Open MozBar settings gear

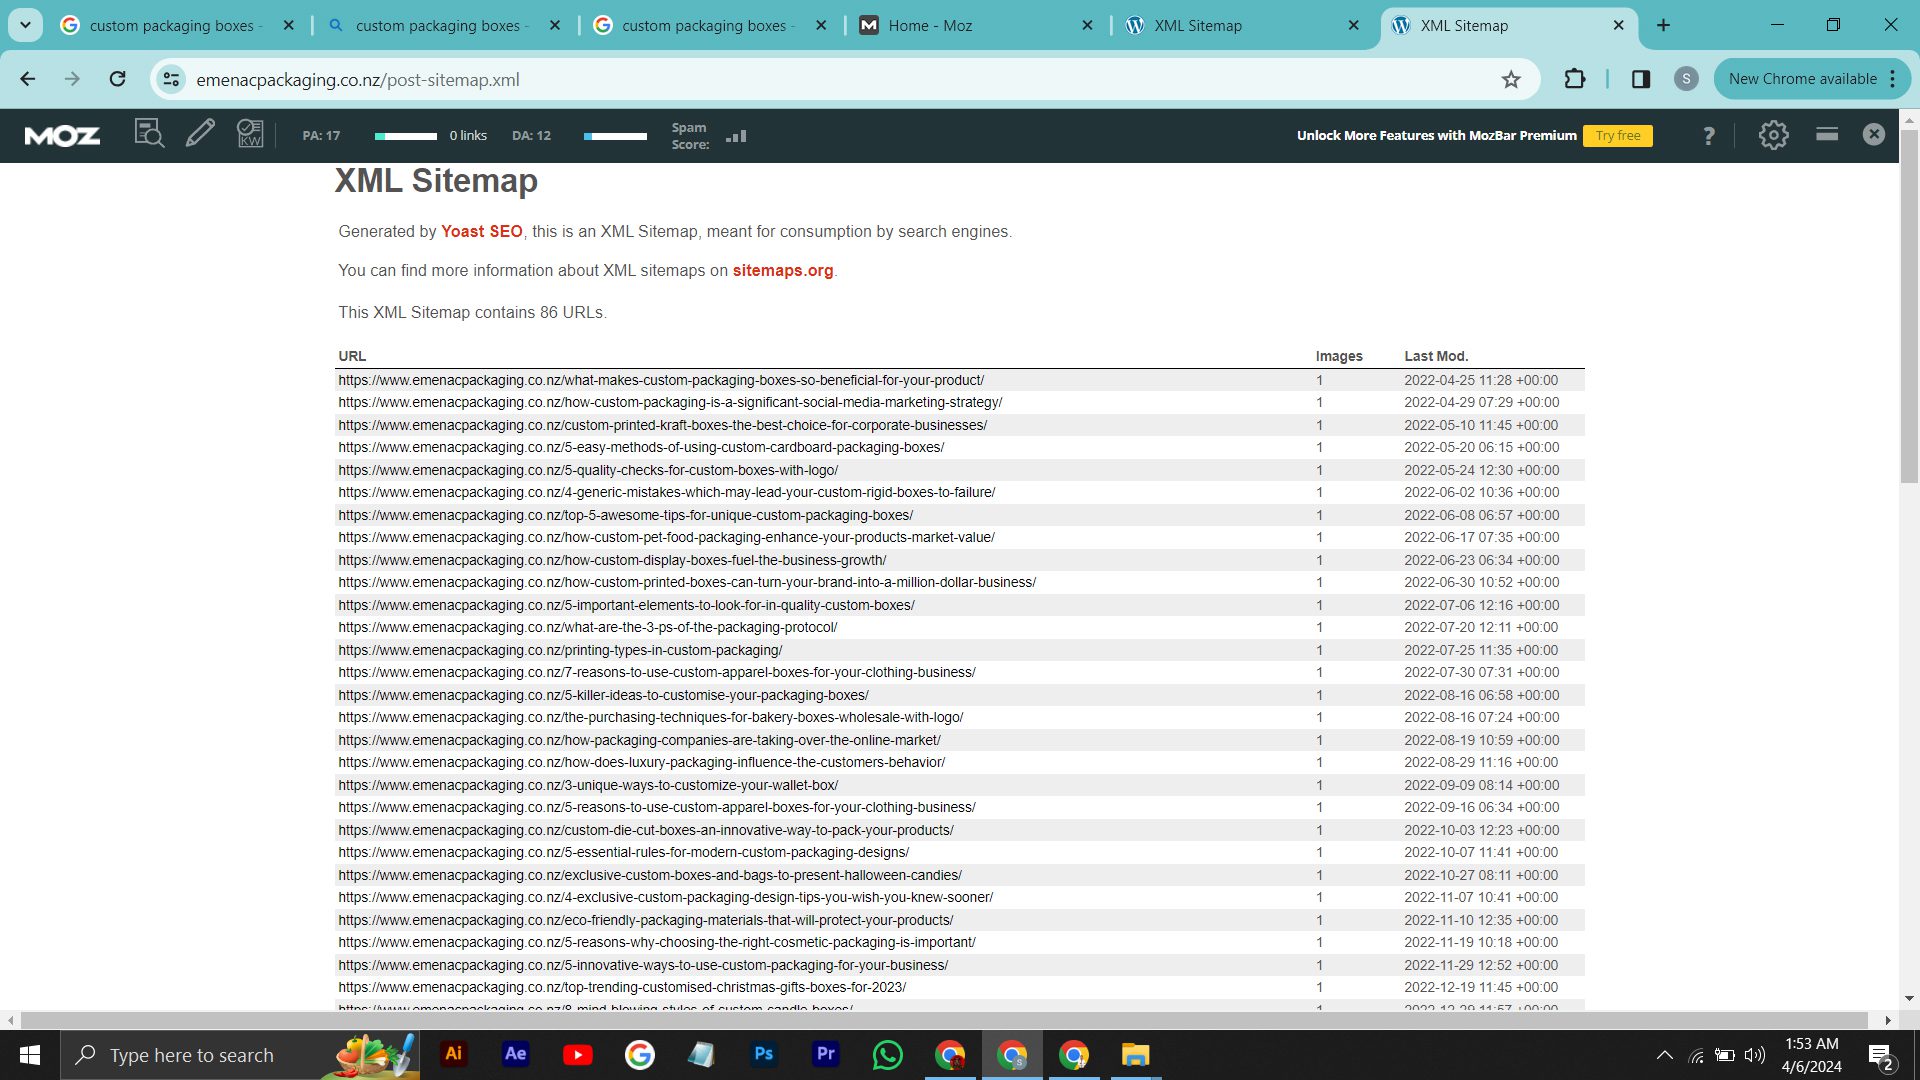pyautogui.click(x=1773, y=135)
